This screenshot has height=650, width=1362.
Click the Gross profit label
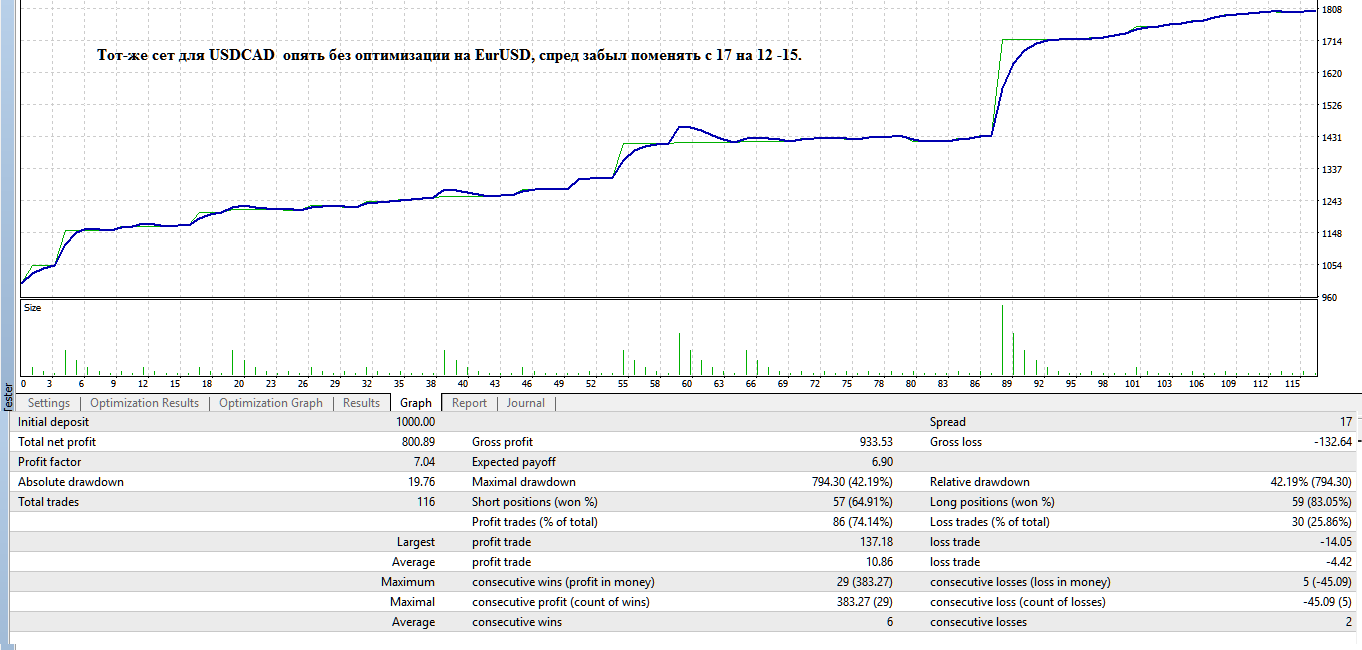502,442
